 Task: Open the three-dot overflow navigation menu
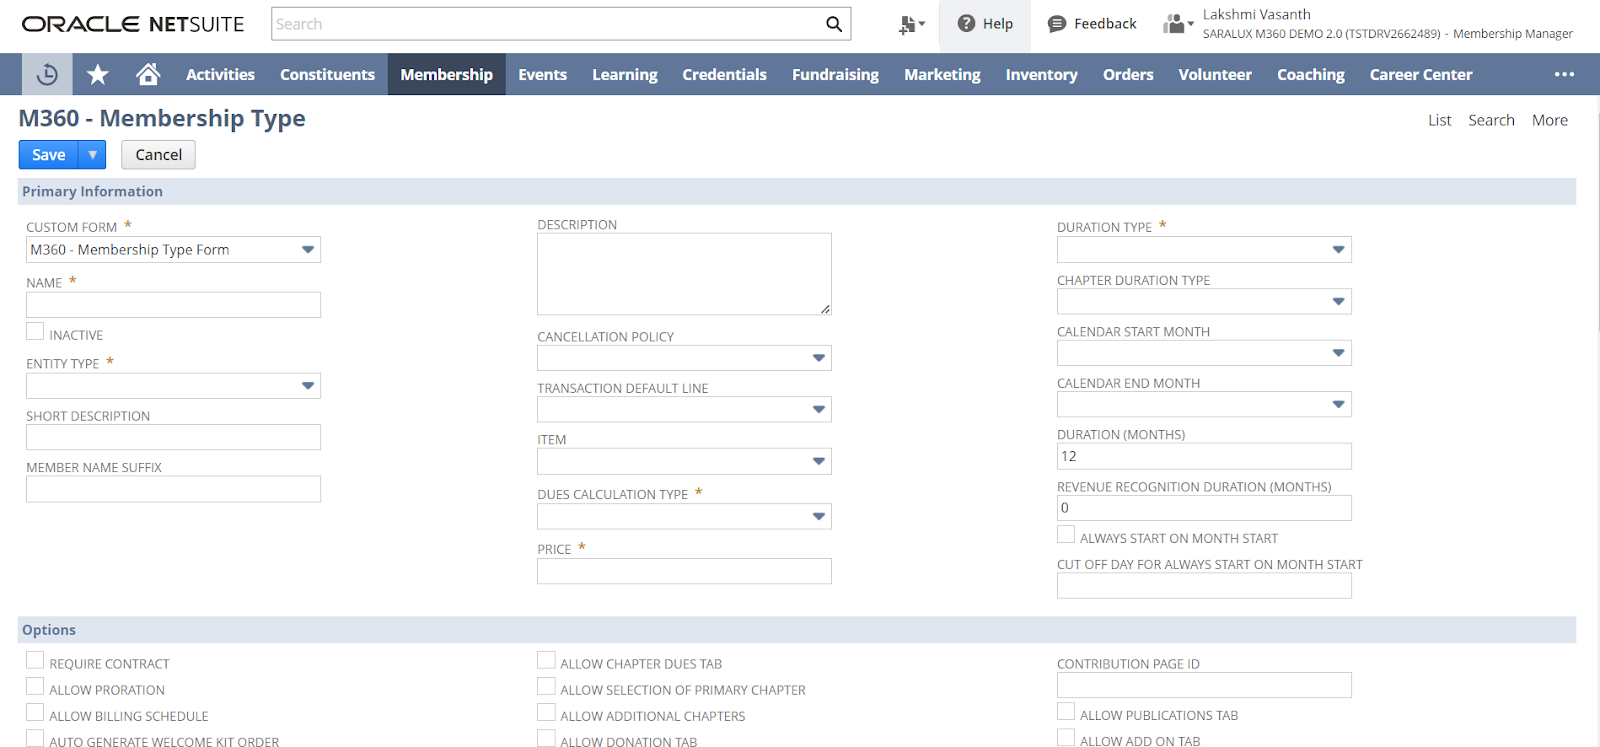(1564, 74)
